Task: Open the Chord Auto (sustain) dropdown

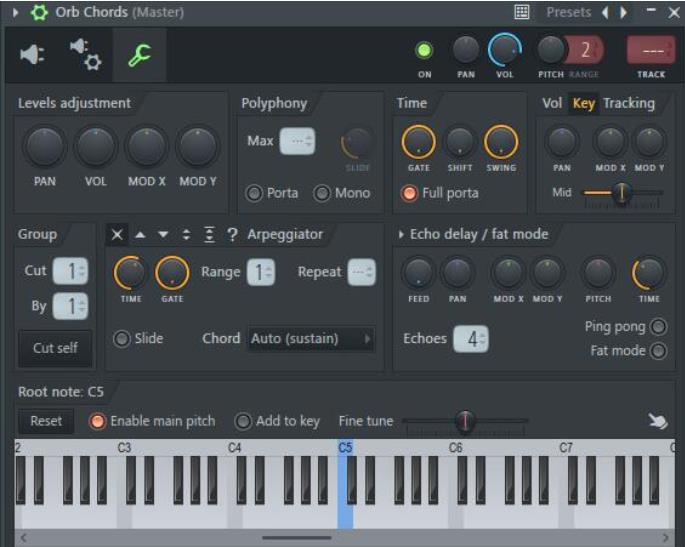Action: click(311, 339)
